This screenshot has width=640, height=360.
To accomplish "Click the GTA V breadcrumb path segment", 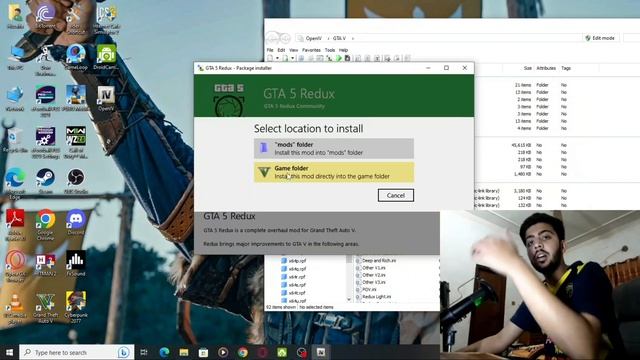I will pos(339,38).
